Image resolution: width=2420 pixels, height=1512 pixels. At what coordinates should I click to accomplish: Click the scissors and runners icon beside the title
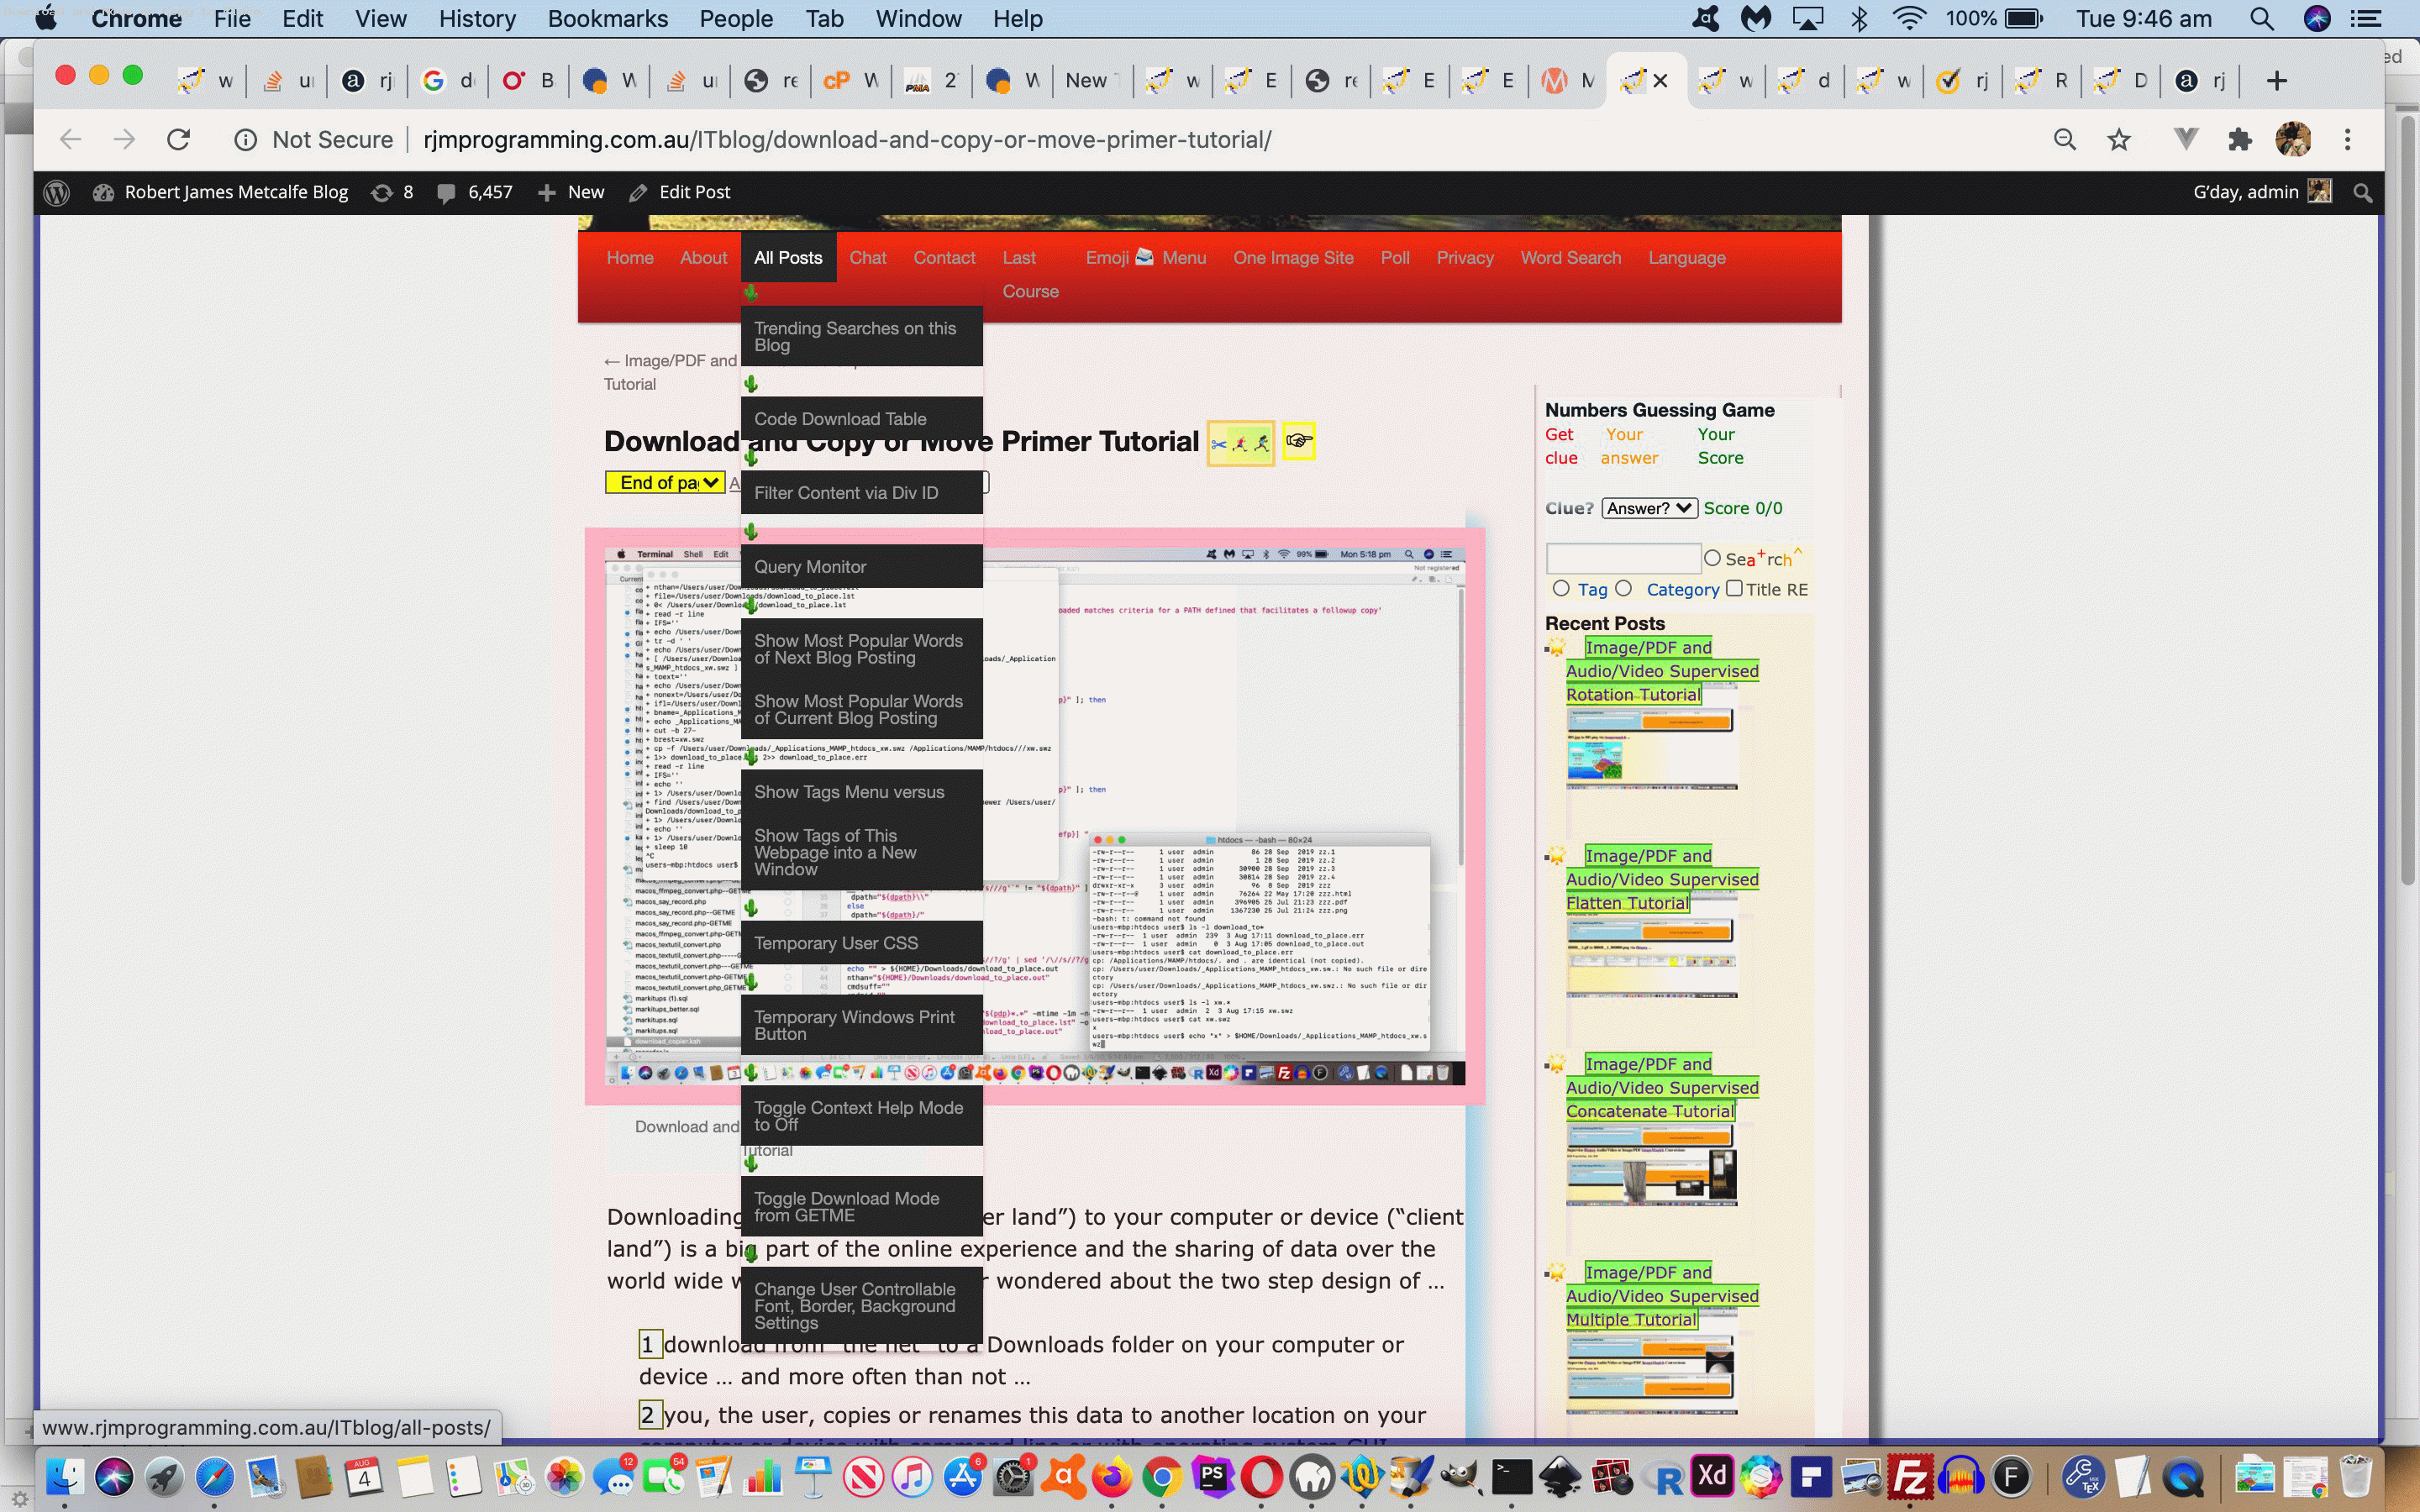(1240, 443)
